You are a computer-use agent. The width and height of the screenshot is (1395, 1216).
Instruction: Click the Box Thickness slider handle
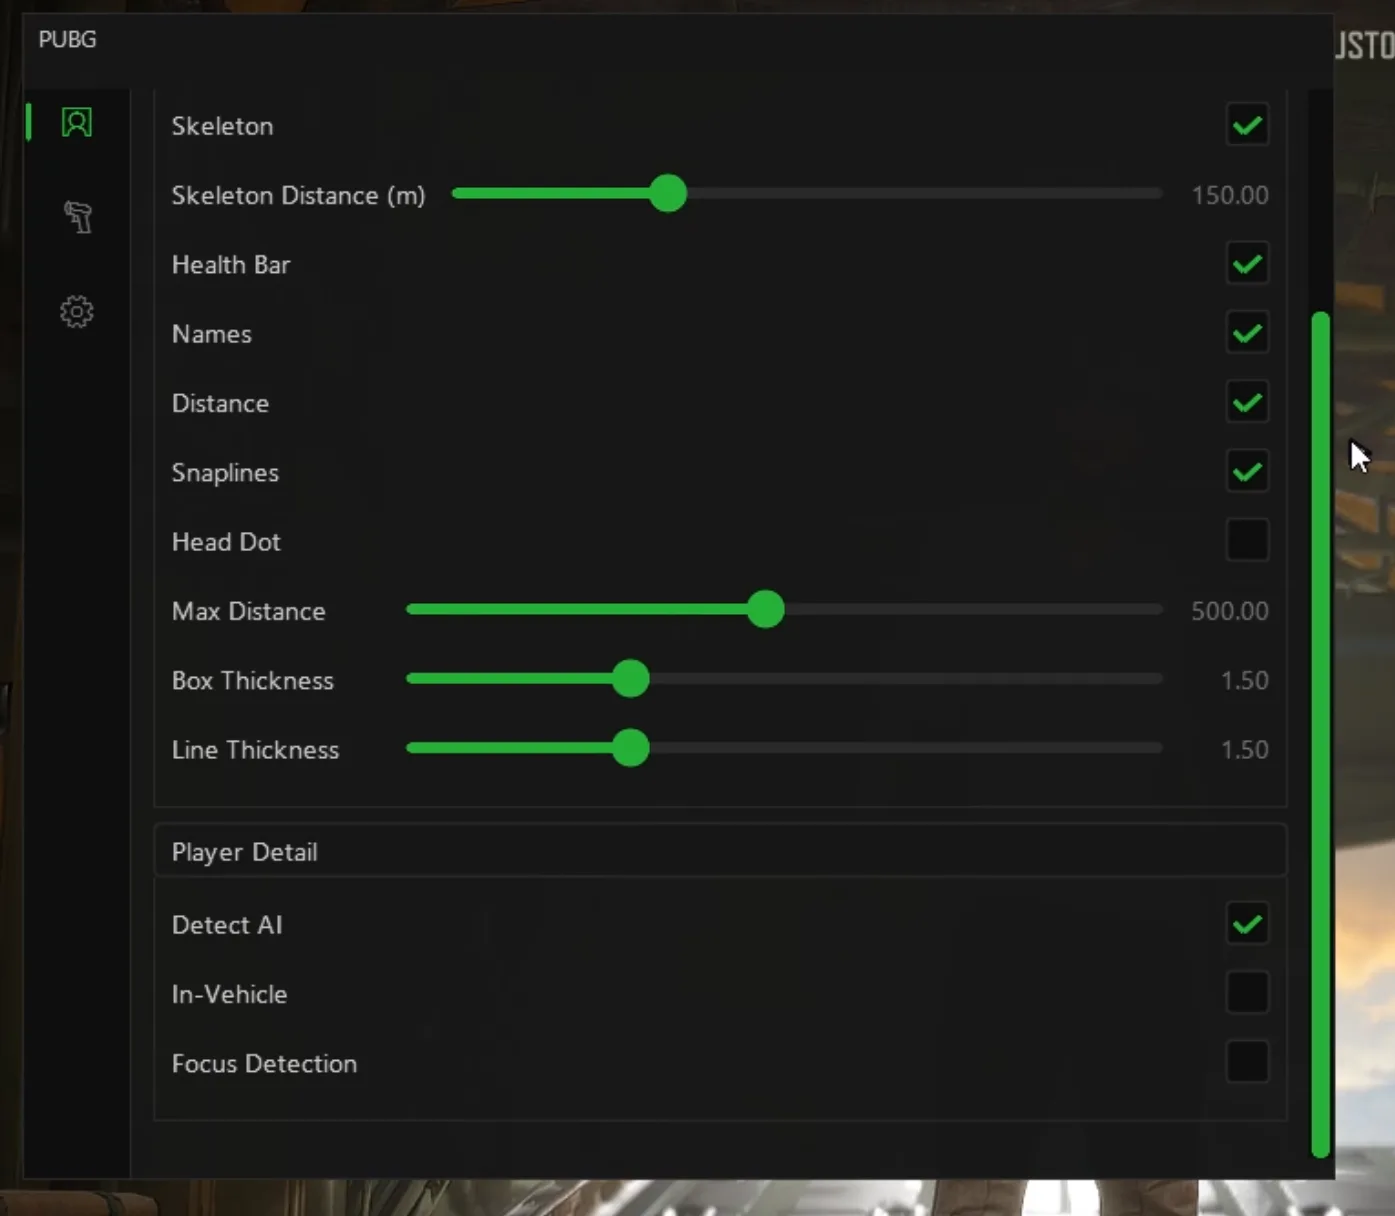click(631, 678)
